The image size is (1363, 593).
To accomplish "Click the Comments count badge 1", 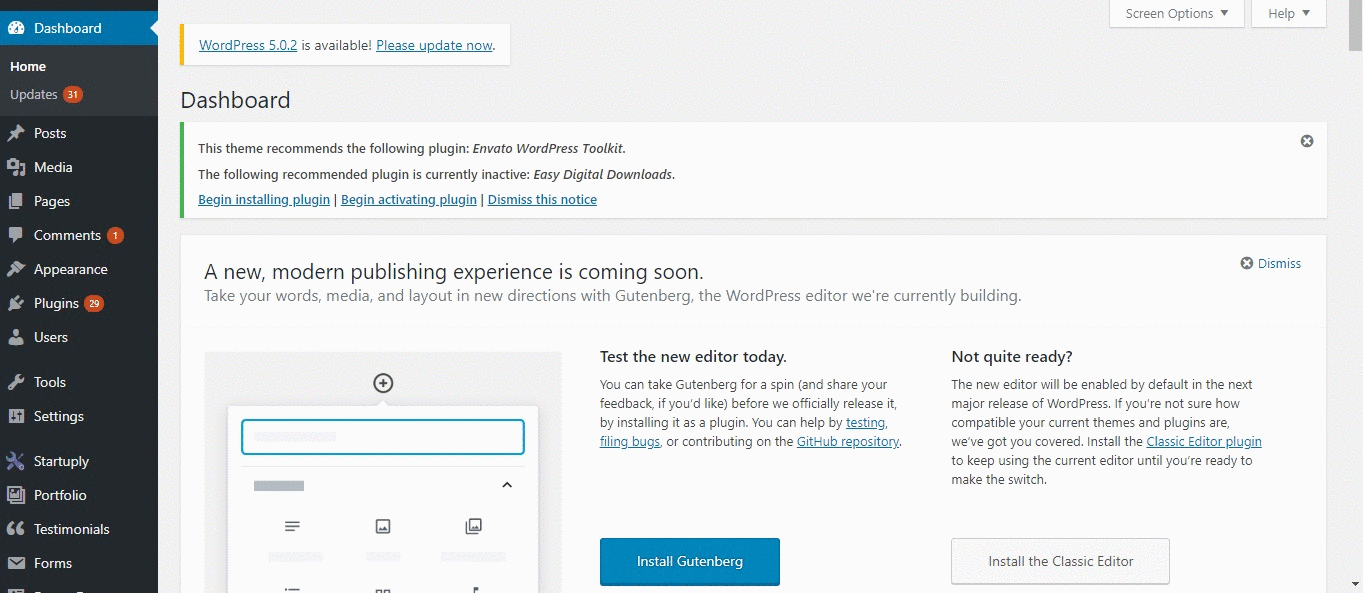I will pyautogui.click(x=115, y=235).
